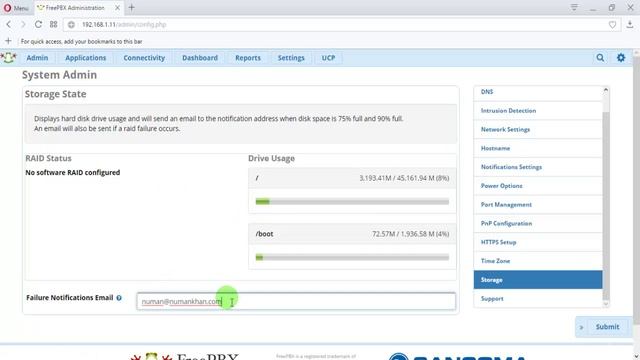Select the Storage sidebar item
This screenshot has width=640, height=360.
pyautogui.click(x=538, y=280)
